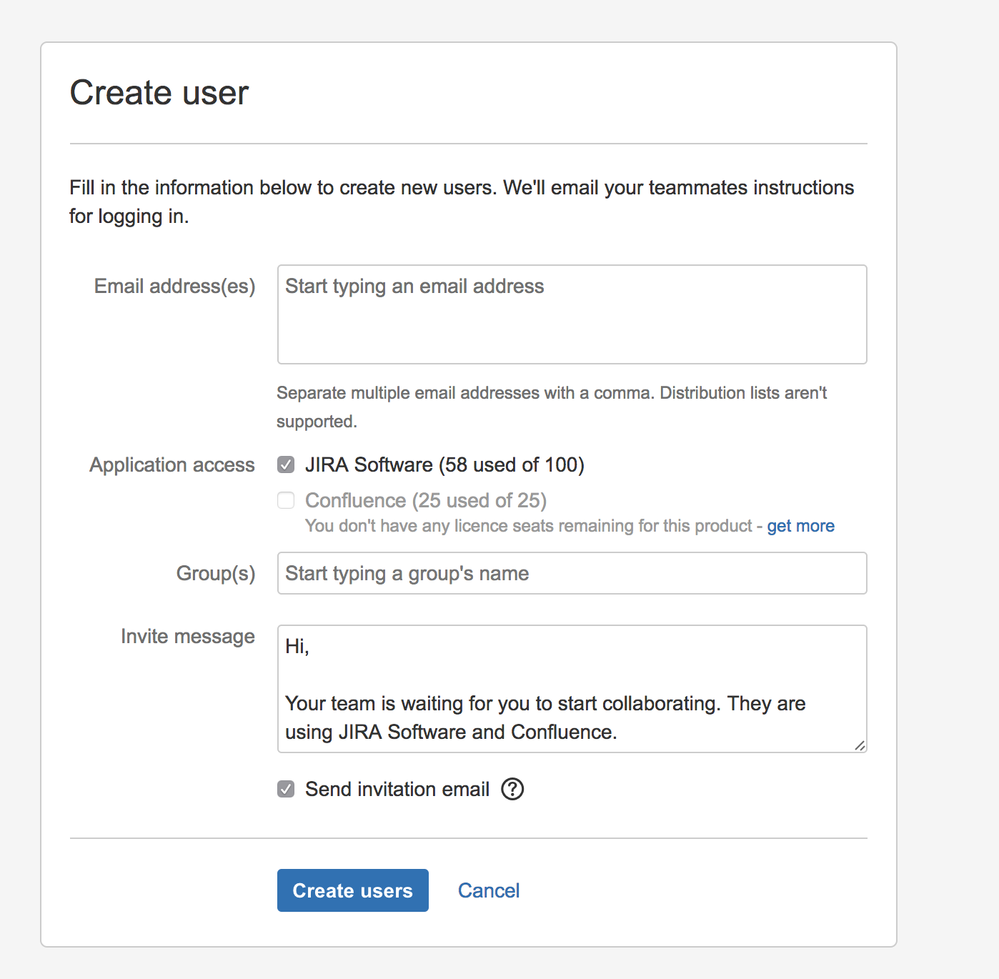The image size is (999, 979).
Task: Click the Invite message field label
Action: (187, 636)
